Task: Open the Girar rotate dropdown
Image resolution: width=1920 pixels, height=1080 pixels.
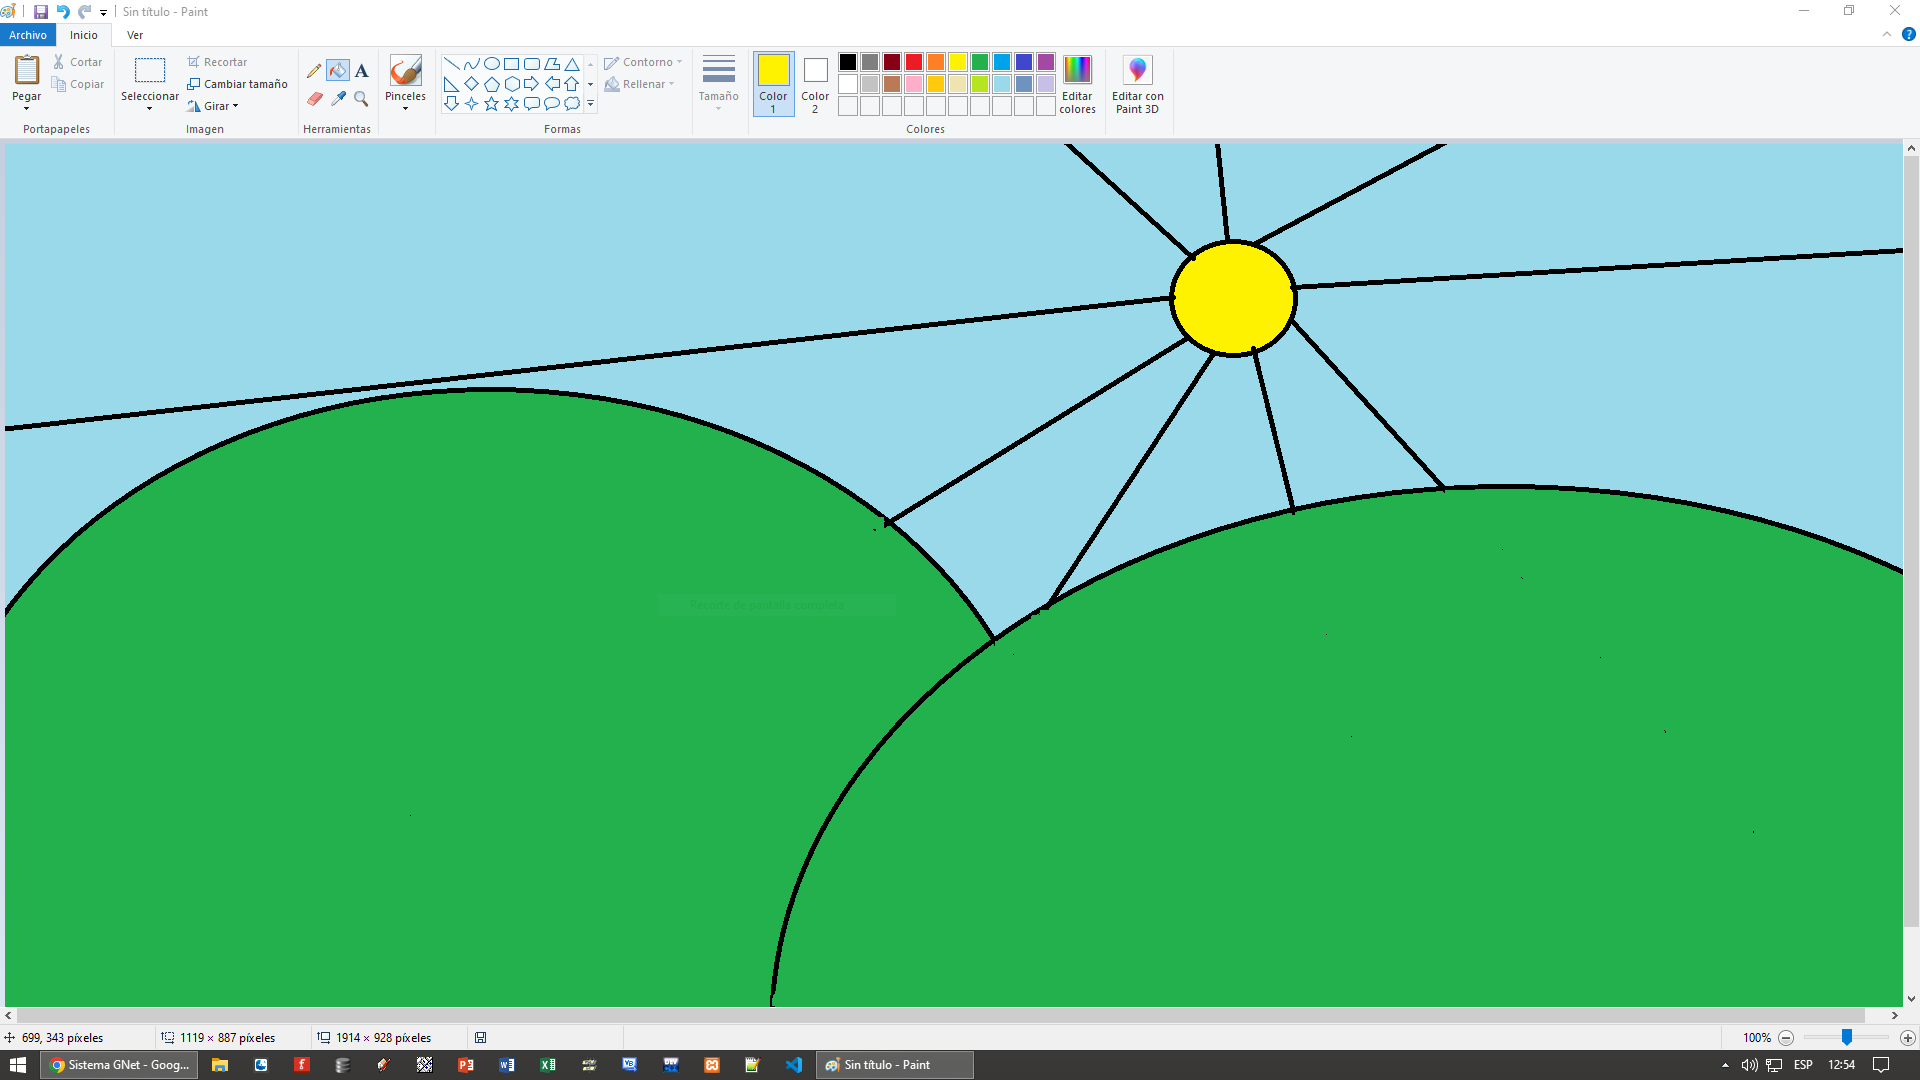Action: pyautogui.click(x=214, y=106)
